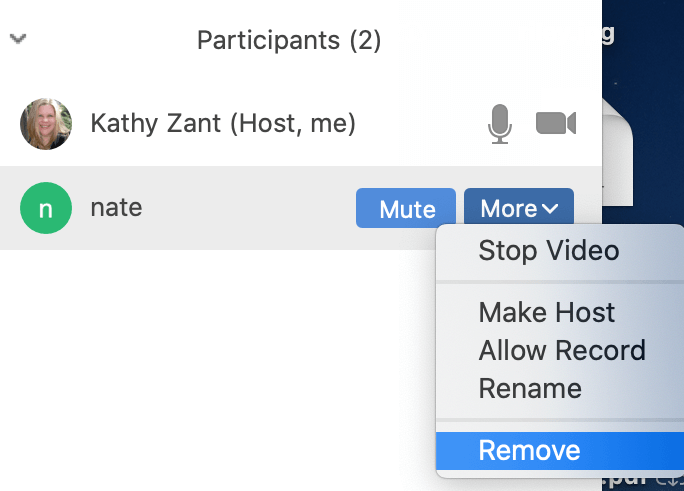The image size is (684, 491).
Task: Collapse the Participants panel chevron
Action: [18, 40]
